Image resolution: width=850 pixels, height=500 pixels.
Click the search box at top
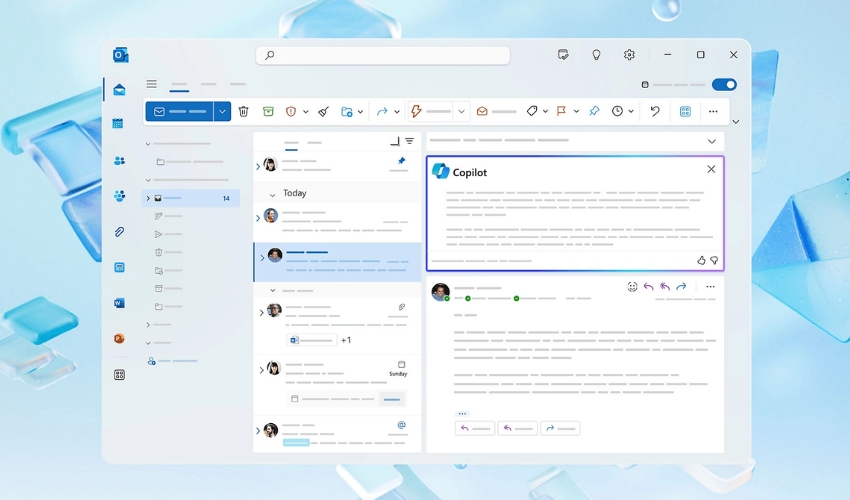tap(383, 55)
